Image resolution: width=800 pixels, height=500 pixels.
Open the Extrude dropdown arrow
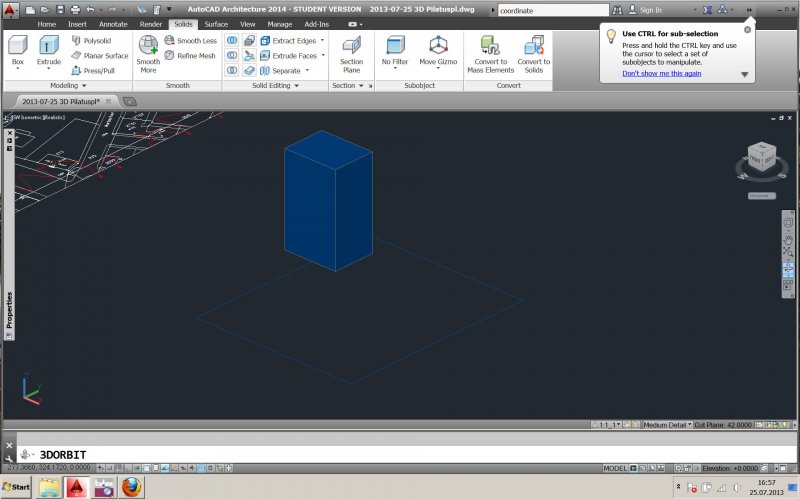coord(48,68)
